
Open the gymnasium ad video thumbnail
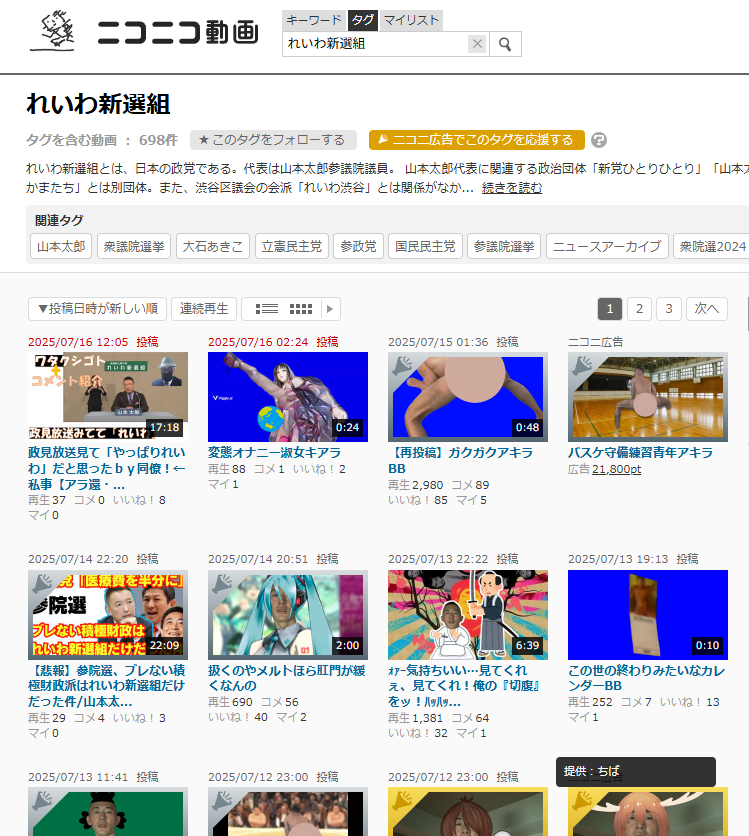[648, 397]
